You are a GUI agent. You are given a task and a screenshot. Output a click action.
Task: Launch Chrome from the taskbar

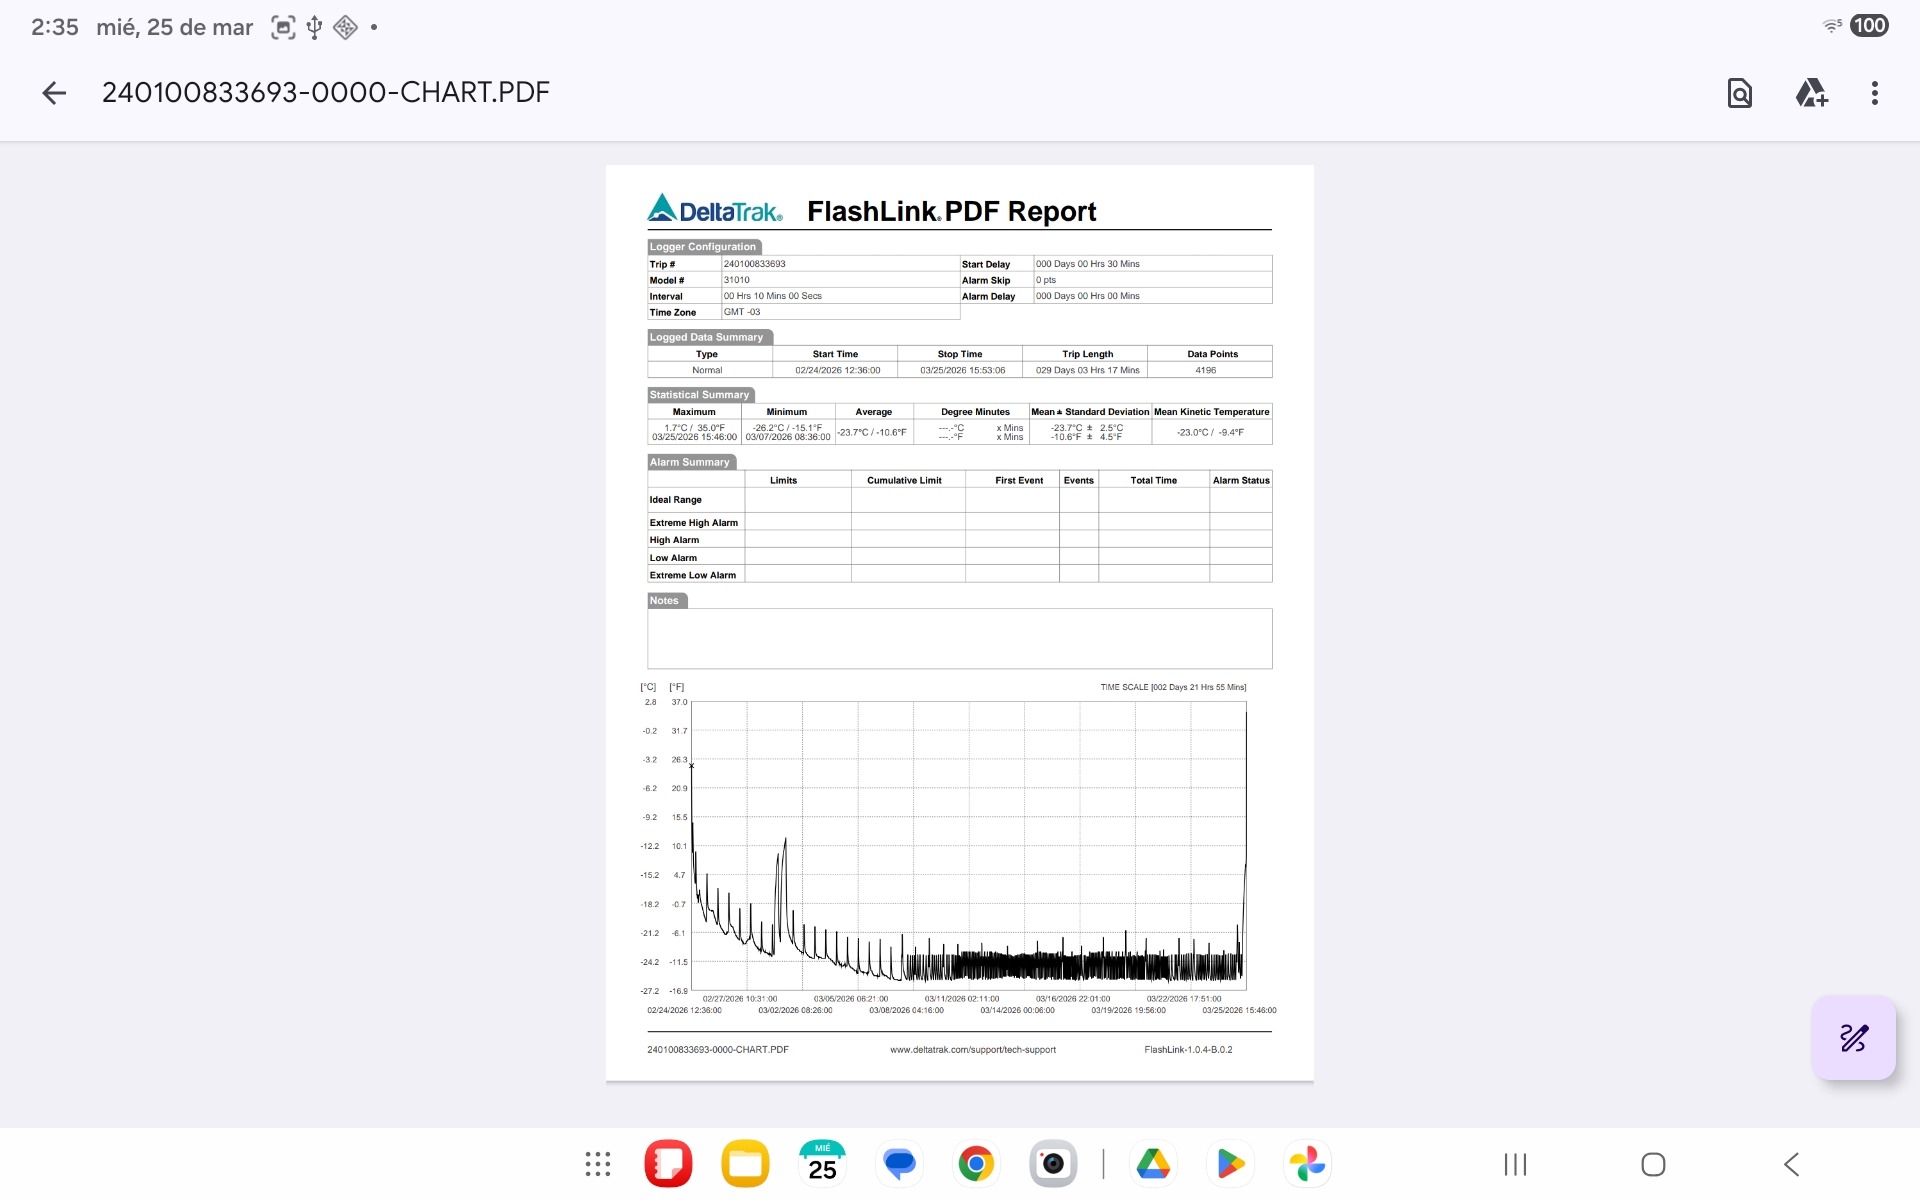(976, 1164)
